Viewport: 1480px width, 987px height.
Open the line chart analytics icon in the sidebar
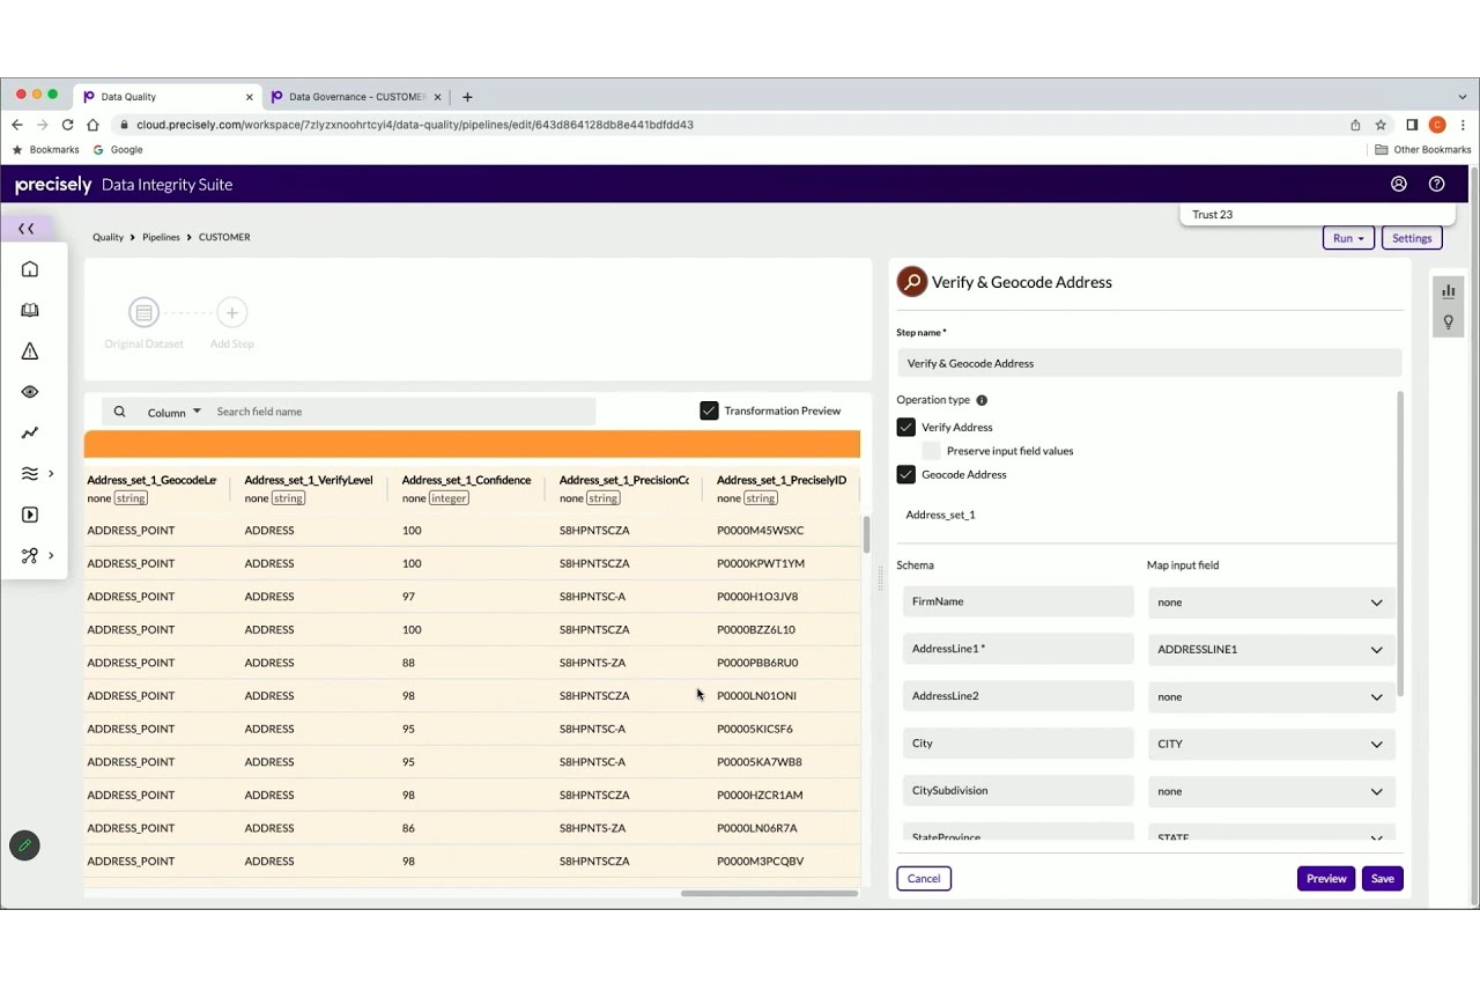[x=30, y=433]
